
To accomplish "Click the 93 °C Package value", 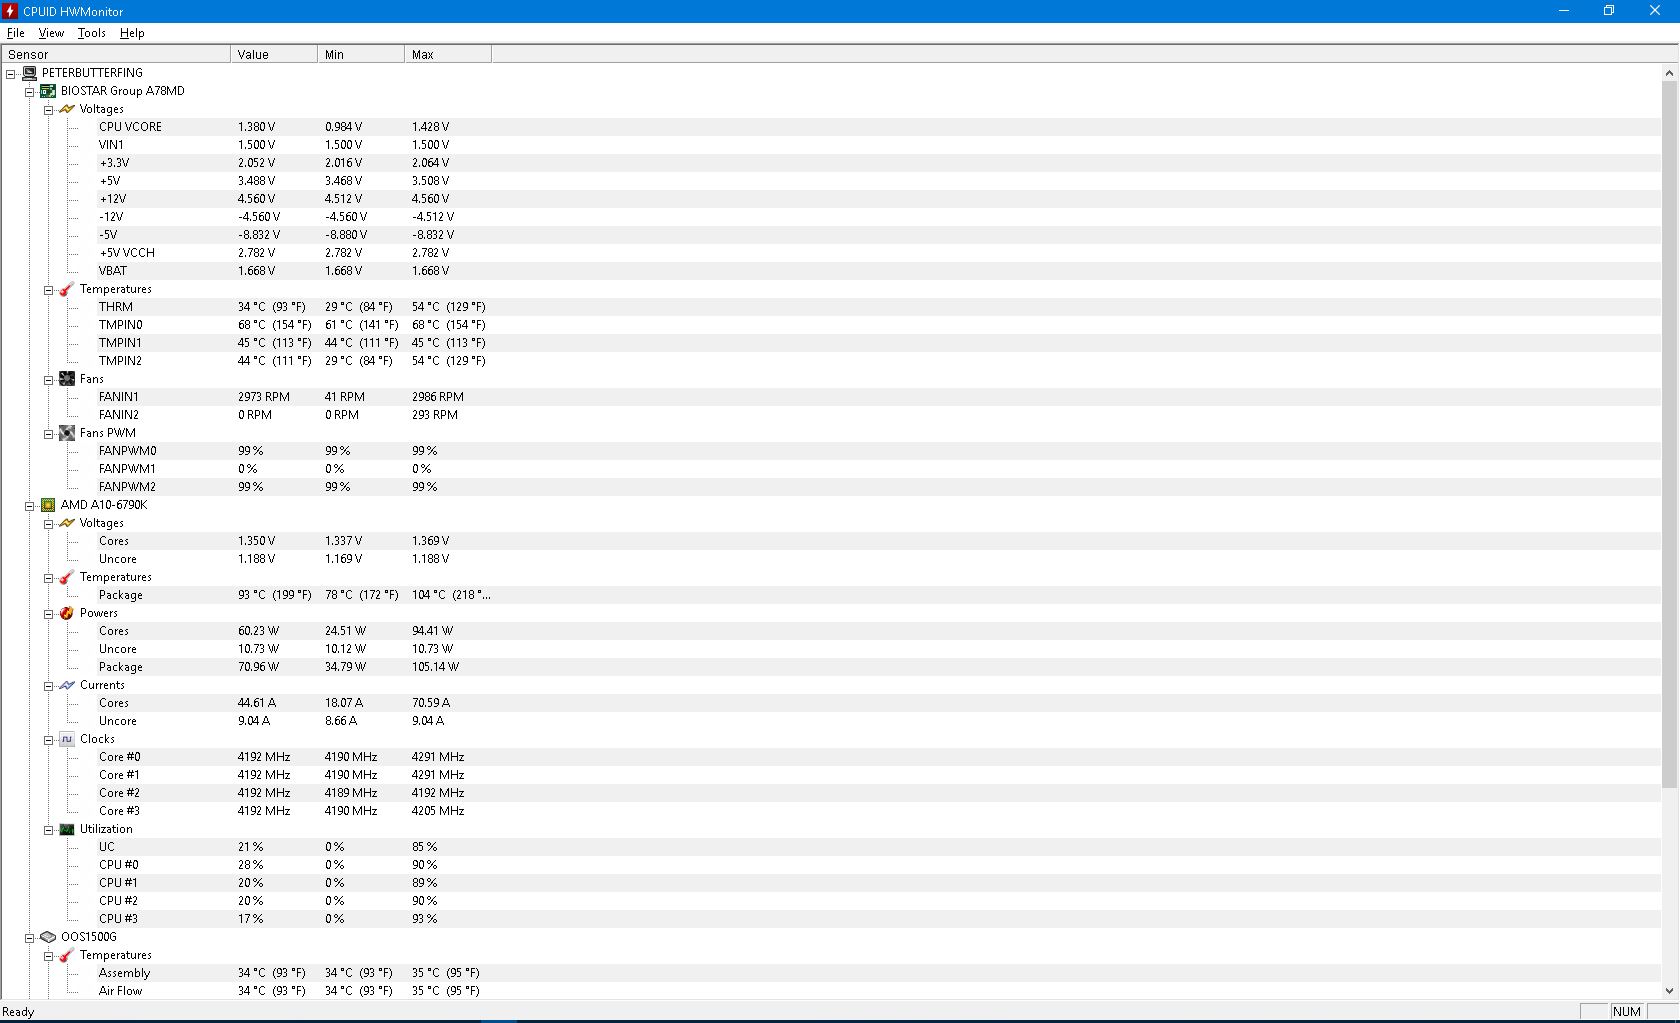I will click(275, 595).
